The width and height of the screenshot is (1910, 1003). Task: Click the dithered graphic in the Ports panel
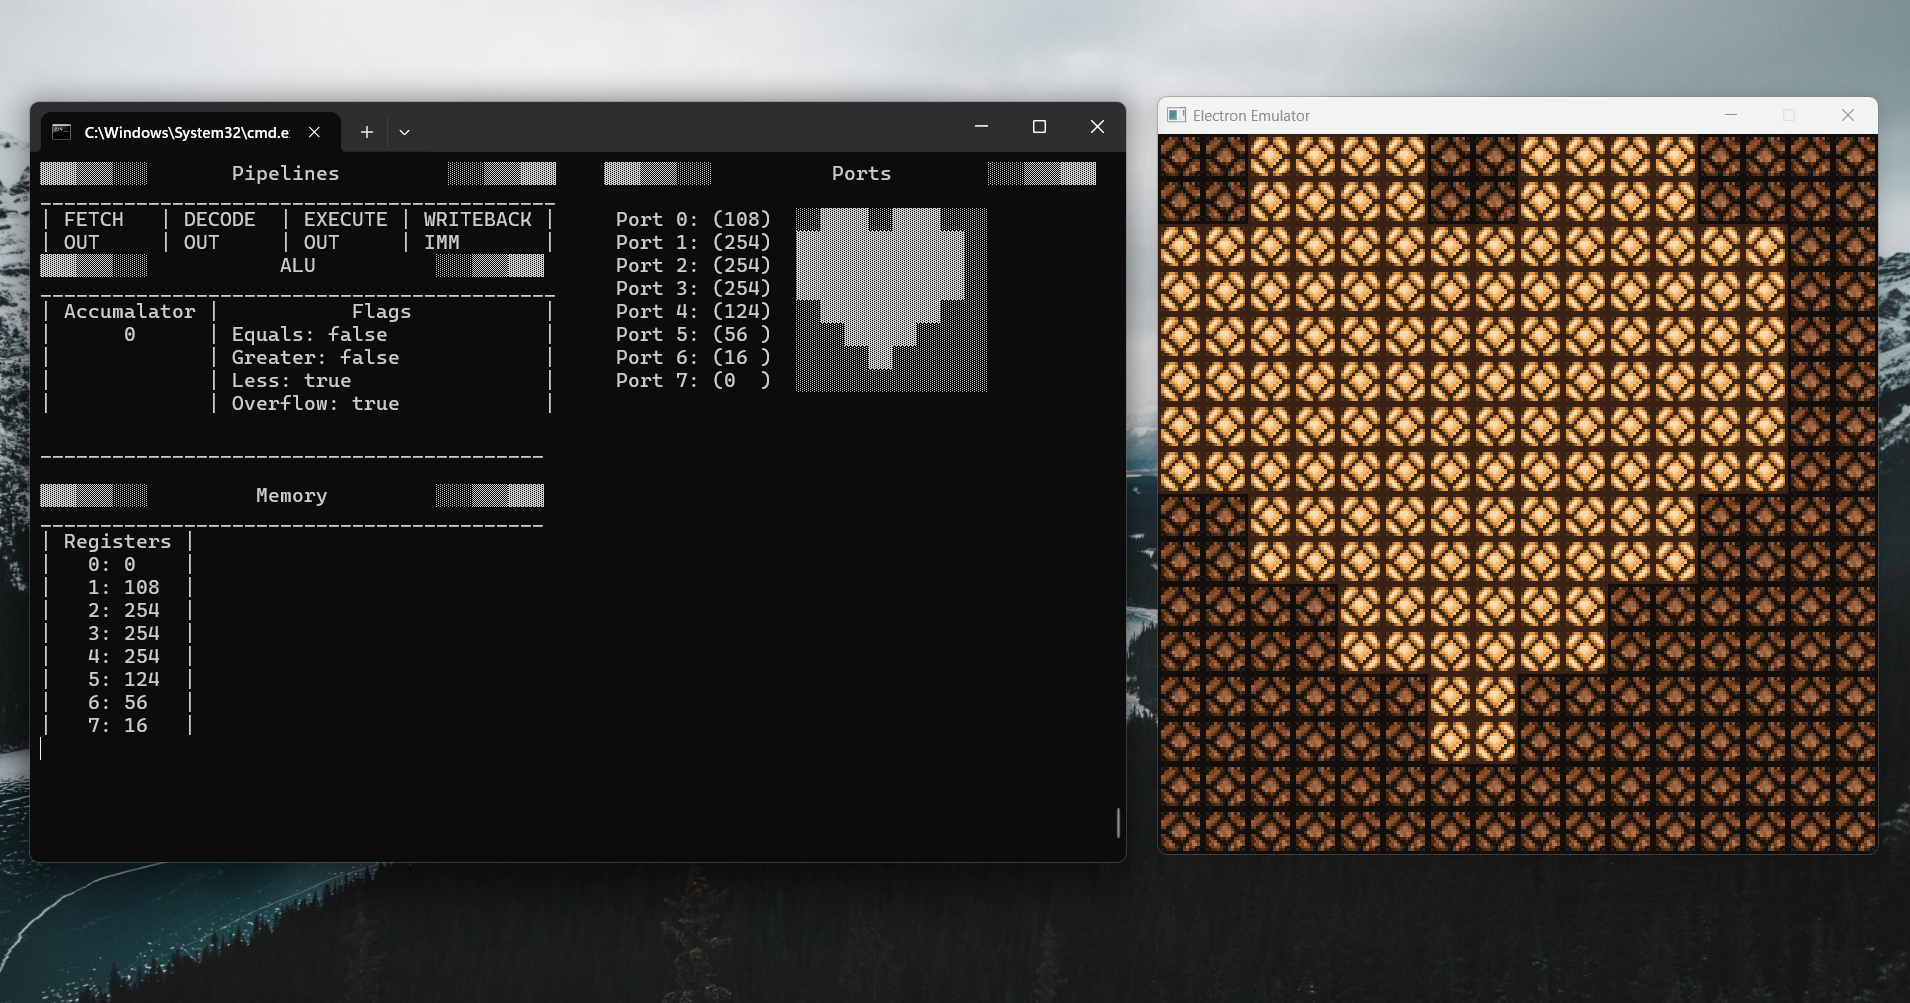coord(890,300)
